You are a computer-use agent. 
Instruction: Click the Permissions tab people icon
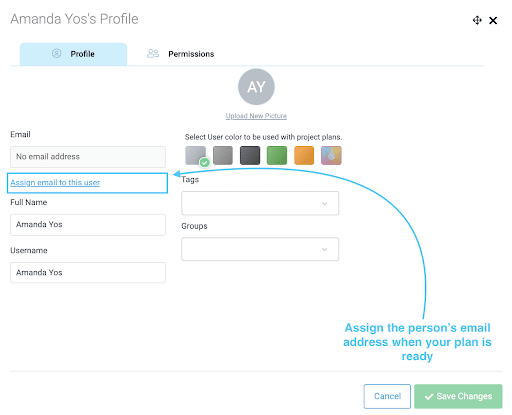pyautogui.click(x=153, y=53)
